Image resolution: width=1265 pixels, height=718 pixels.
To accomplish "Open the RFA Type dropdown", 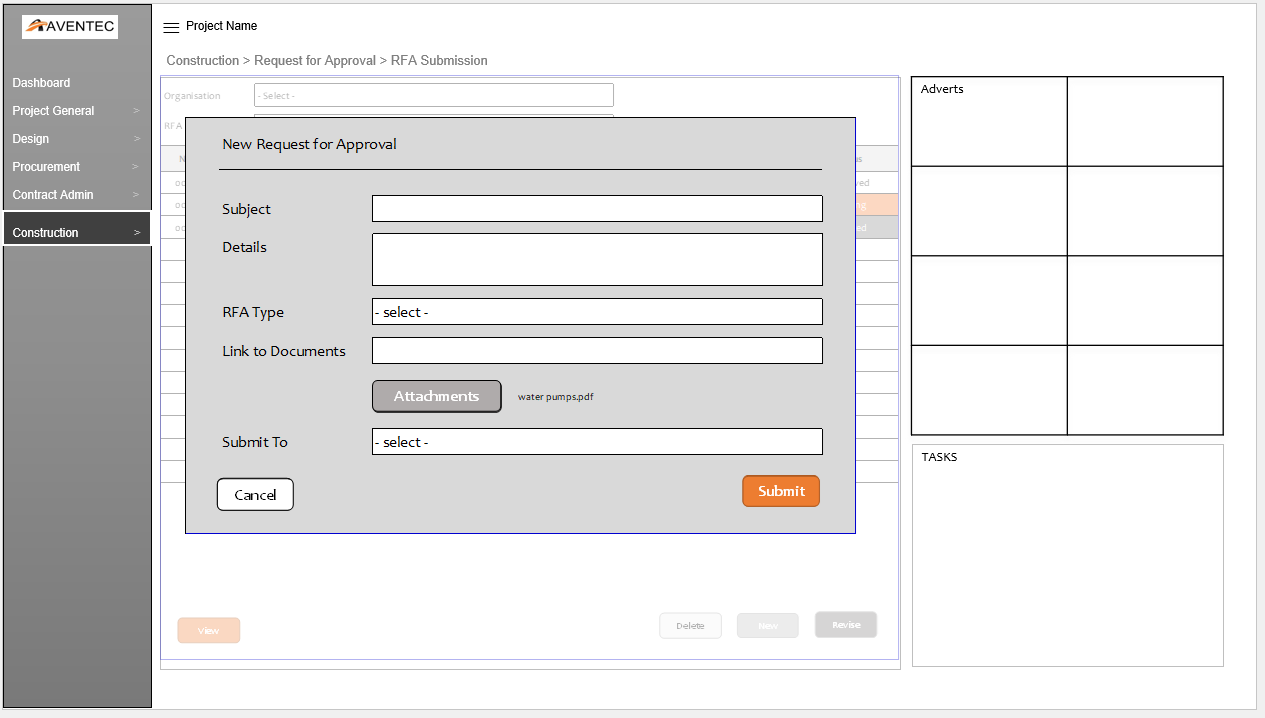I will pyautogui.click(x=597, y=312).
